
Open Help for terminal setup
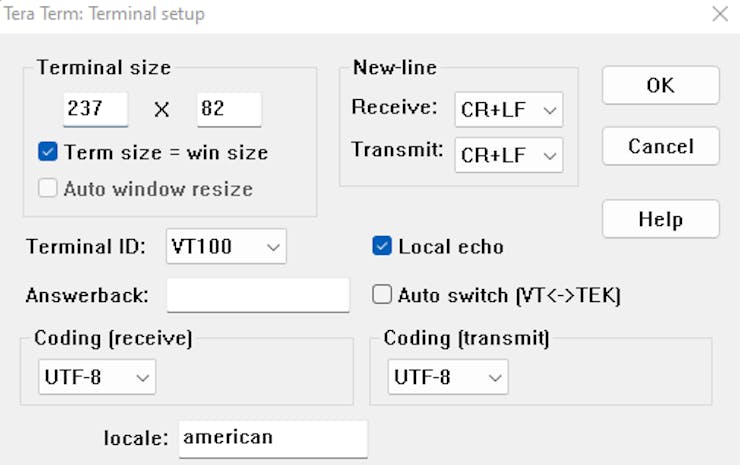tap(660, 219)
